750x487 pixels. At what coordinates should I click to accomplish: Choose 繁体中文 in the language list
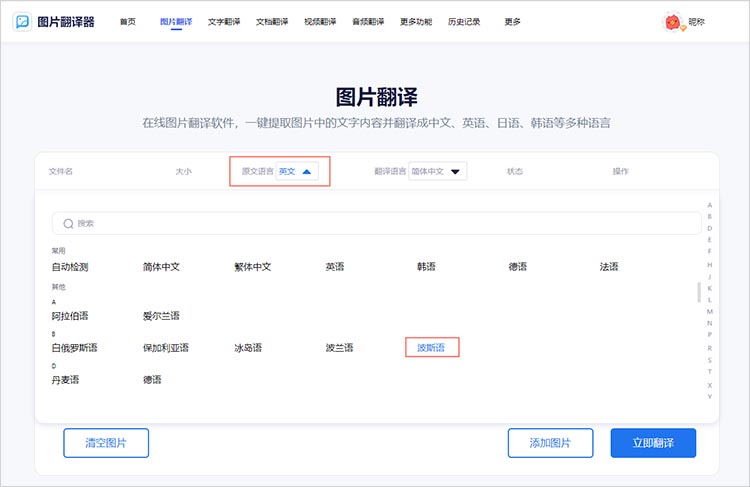click(253, 267)
